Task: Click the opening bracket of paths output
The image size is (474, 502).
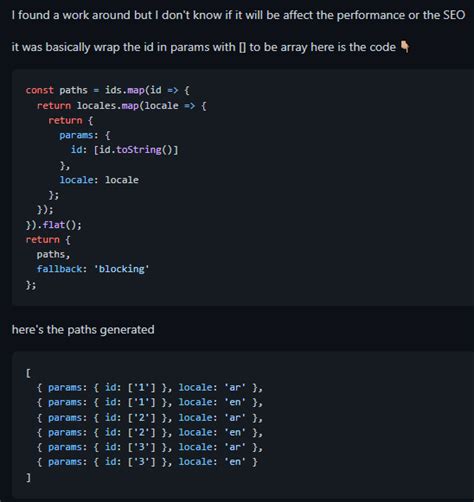Action: click(x=28, y=373)
